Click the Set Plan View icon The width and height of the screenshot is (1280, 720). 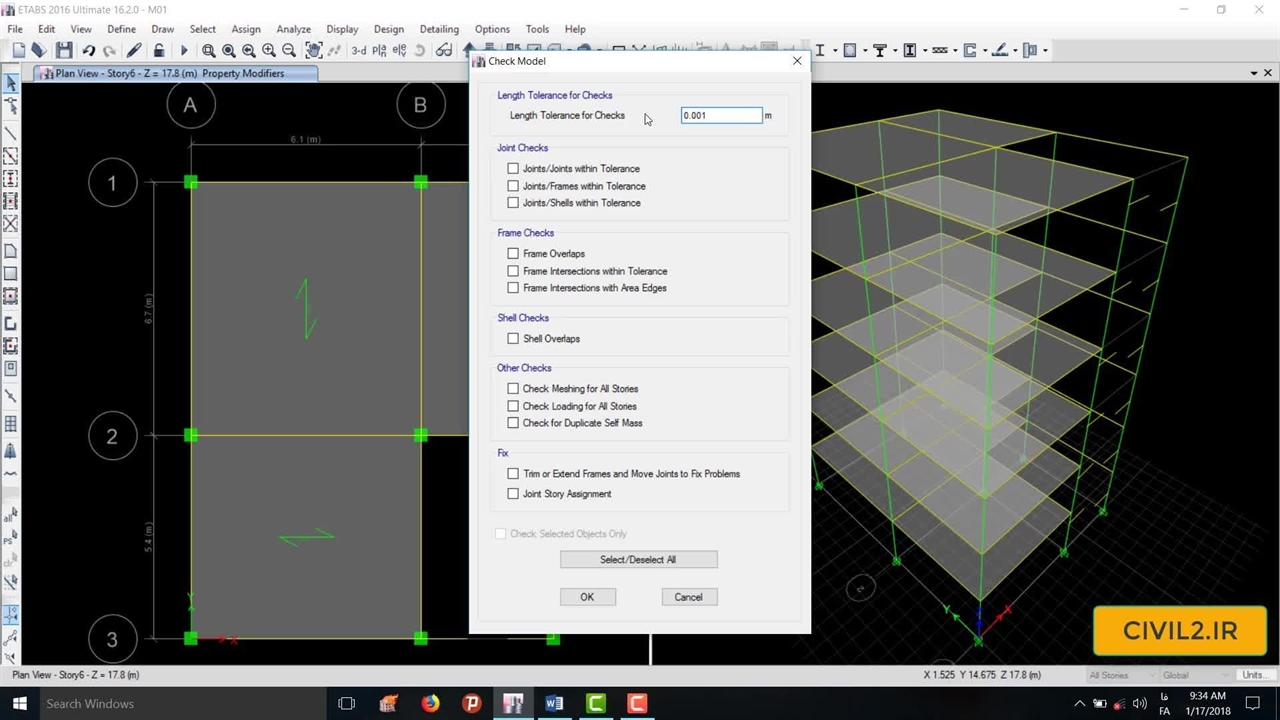(380, 50)
